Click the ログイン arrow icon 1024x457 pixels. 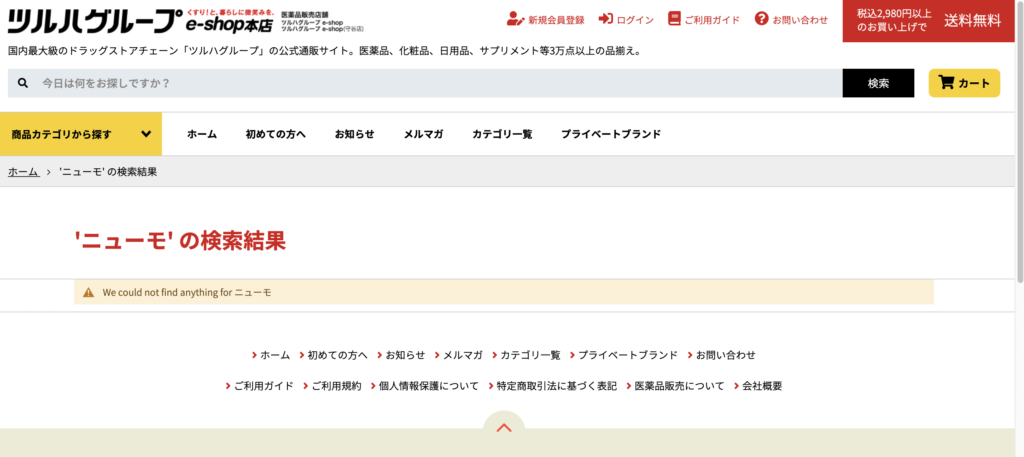coord(605,18)
